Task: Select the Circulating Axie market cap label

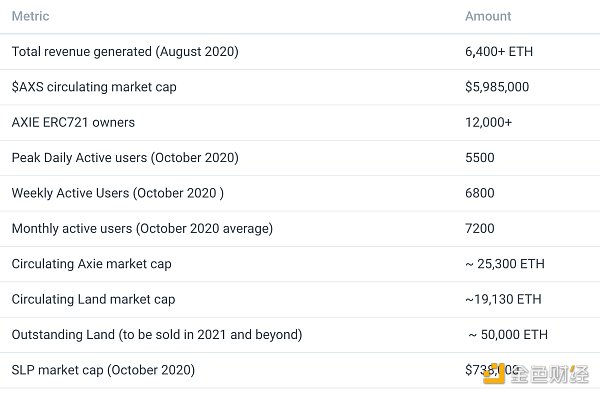Action: [91, 264]
